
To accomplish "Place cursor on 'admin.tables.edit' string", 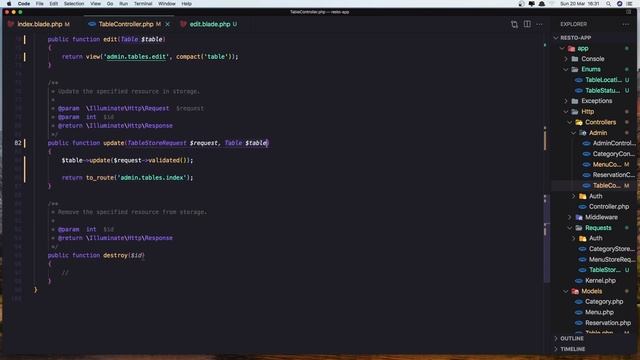I will tap(136, 57).
